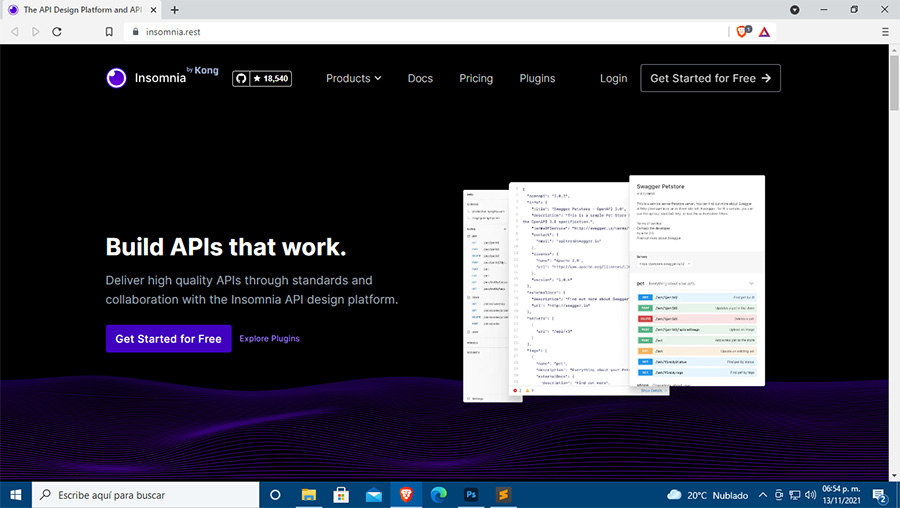Go to the Docs page
The width and height of the screenshot is (900, 508).
point(420,78)
